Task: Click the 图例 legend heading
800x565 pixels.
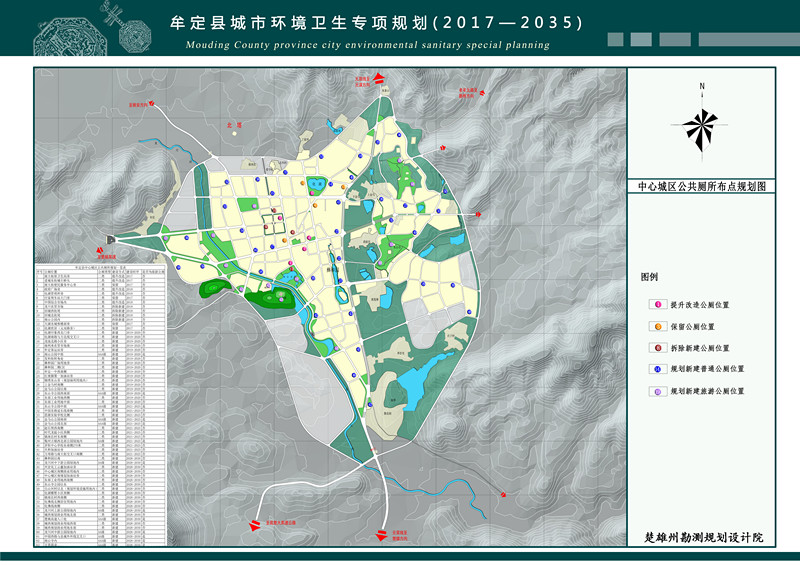Action: [650, 276]
